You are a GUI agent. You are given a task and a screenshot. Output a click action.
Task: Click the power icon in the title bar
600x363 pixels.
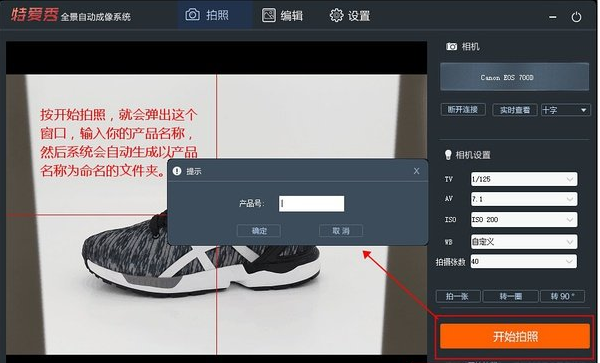576,17
